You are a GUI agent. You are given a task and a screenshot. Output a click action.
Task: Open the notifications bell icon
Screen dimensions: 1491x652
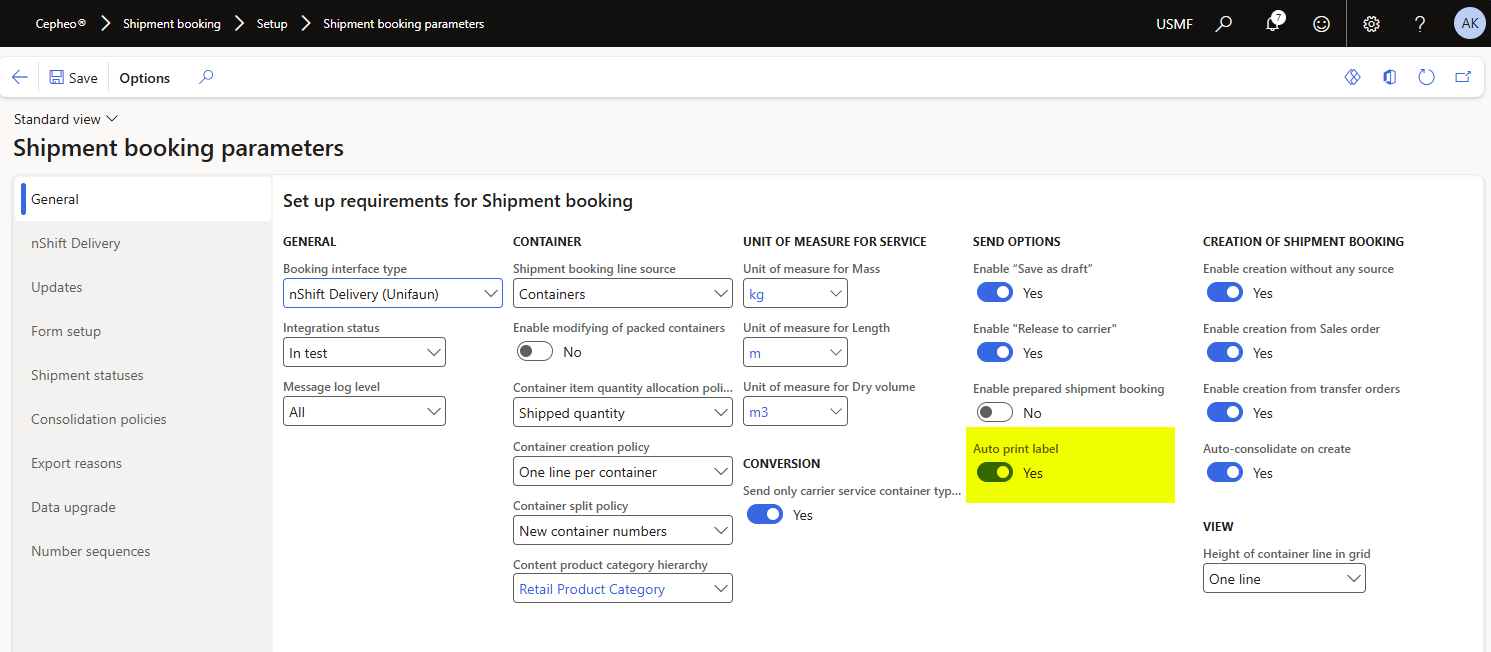(x=1273, y=24)
